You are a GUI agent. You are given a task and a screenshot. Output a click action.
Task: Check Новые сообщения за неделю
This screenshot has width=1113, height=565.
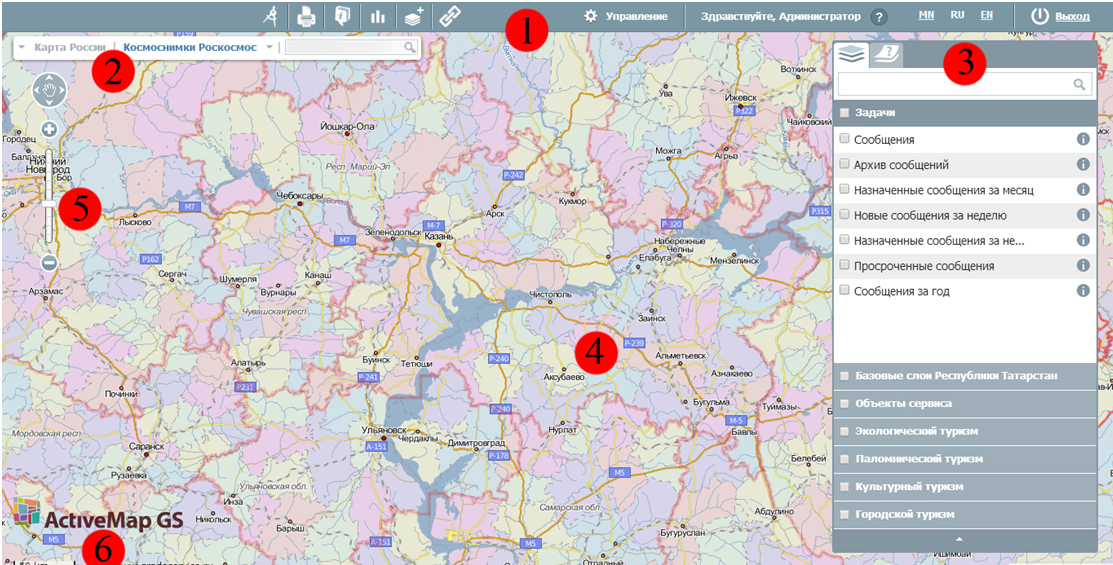point(844,214)
